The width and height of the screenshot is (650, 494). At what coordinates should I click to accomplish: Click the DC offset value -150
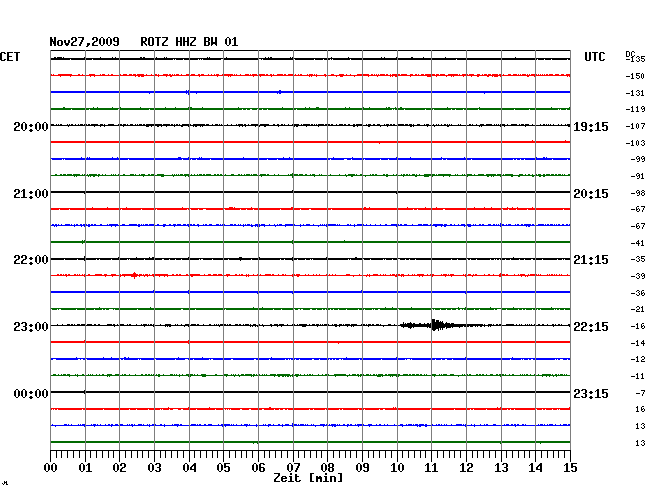(x=635, y=76)
